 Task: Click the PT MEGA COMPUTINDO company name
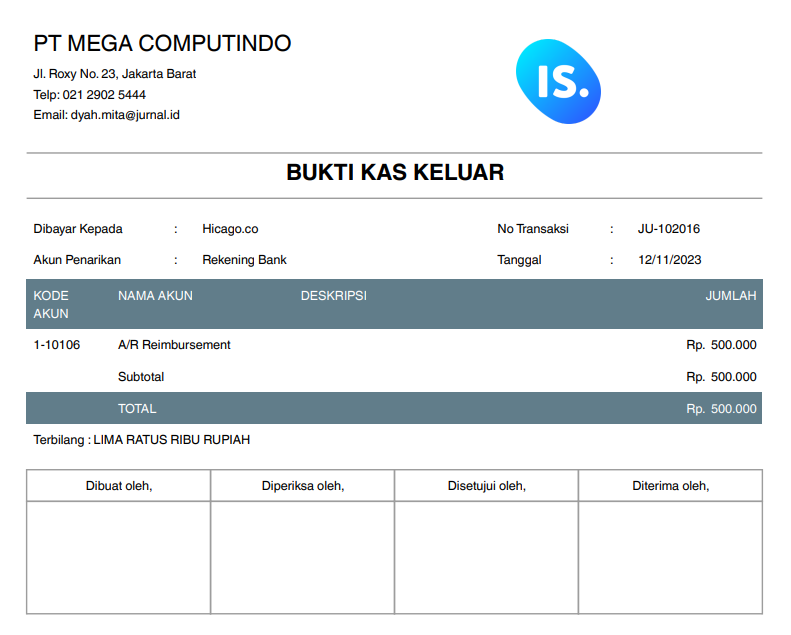click(162, 44)
